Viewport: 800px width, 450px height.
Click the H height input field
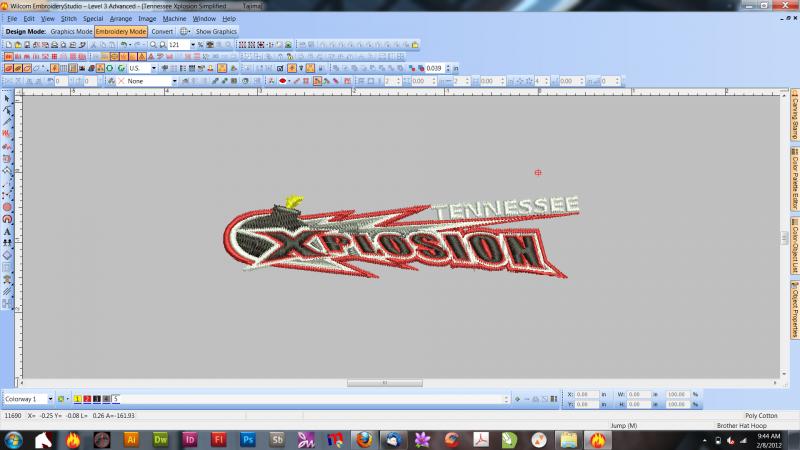(x=638, y=404)
